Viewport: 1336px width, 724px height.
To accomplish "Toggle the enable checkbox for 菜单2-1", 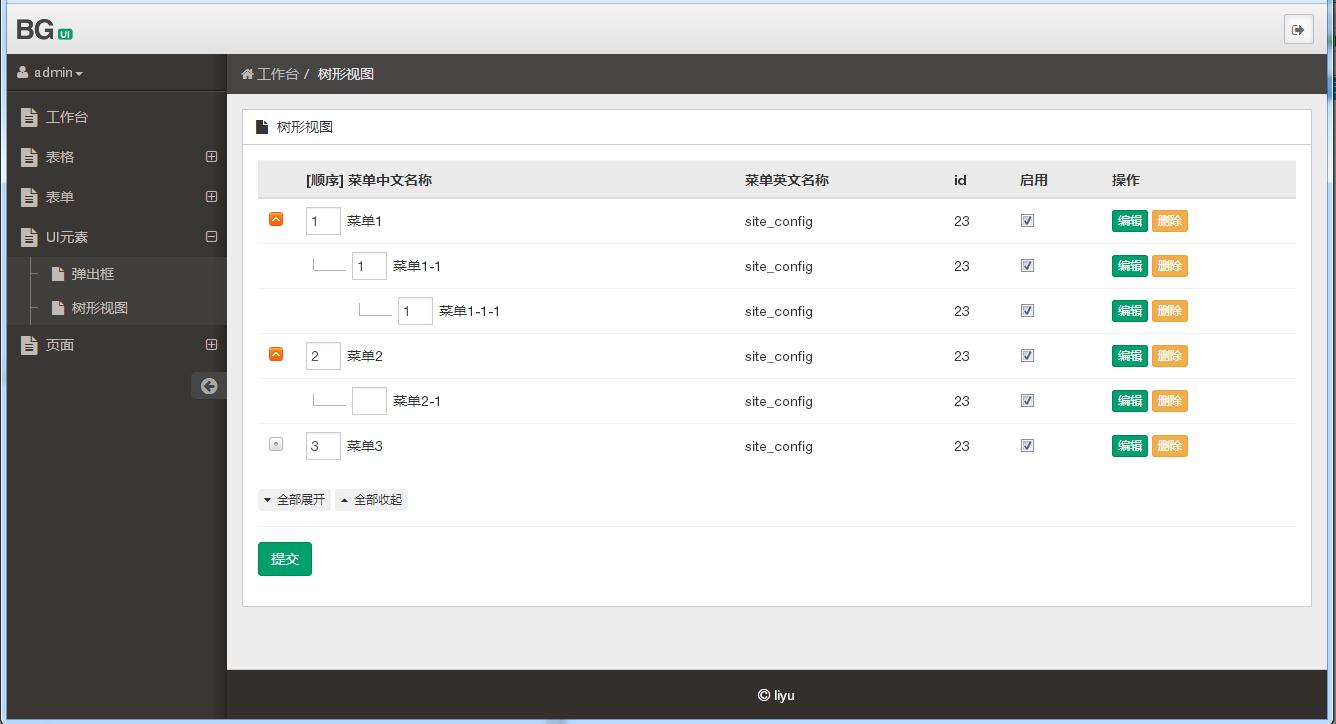I will pos(1027,400).
